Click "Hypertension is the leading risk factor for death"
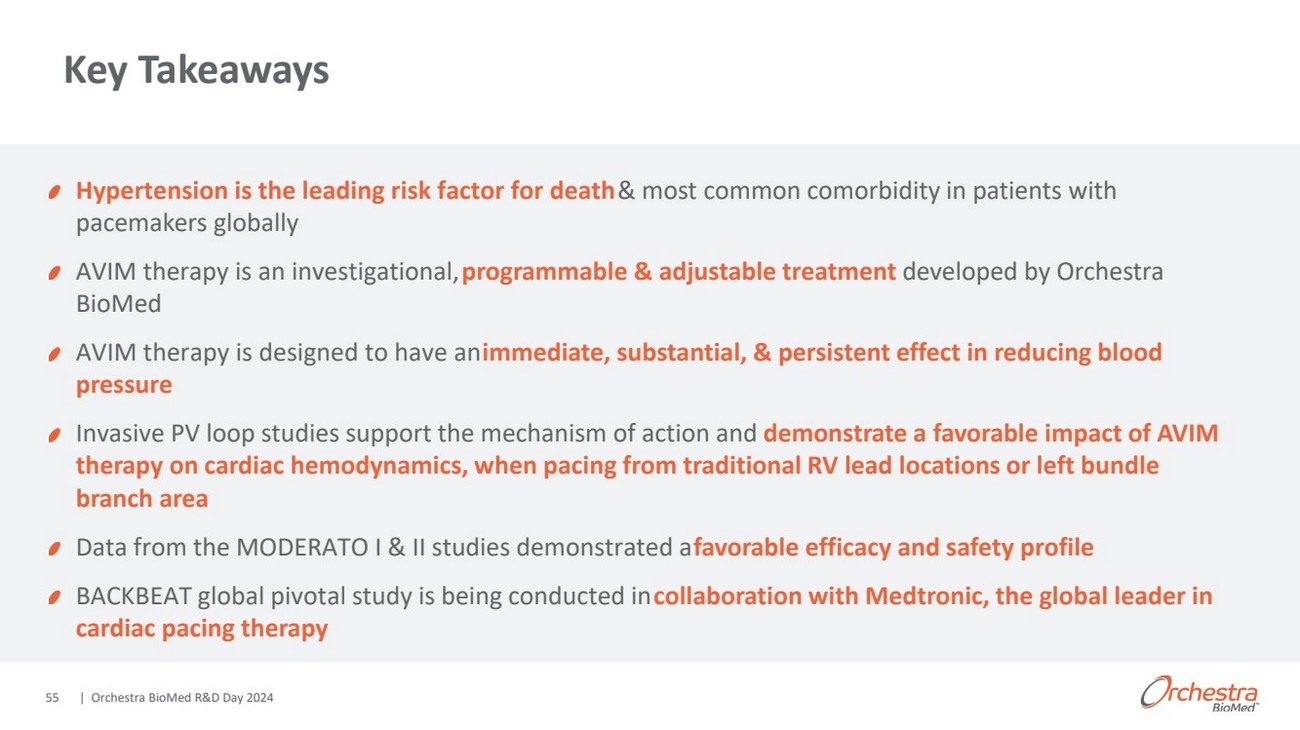Screen dimensions: 1300x730 click(x=345, y=190)
